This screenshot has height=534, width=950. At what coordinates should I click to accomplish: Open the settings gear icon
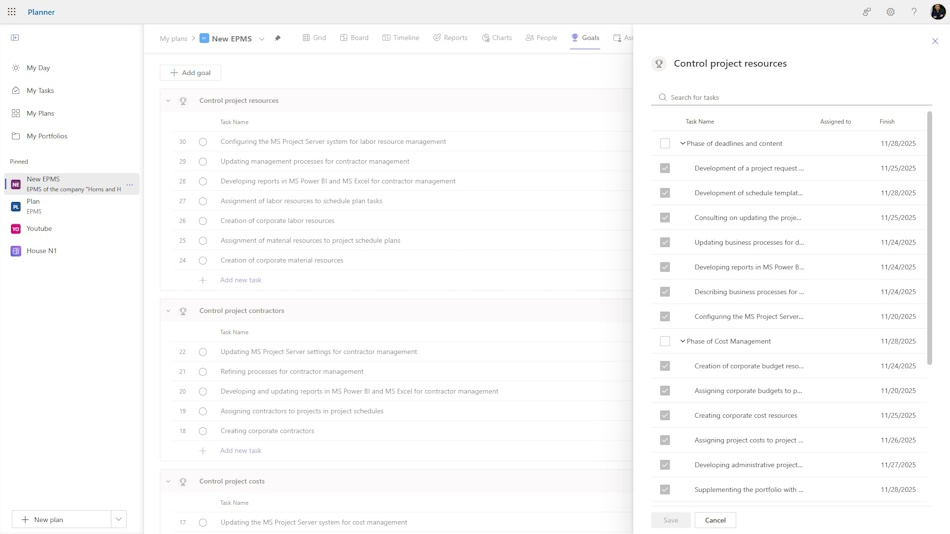point(890,12)
